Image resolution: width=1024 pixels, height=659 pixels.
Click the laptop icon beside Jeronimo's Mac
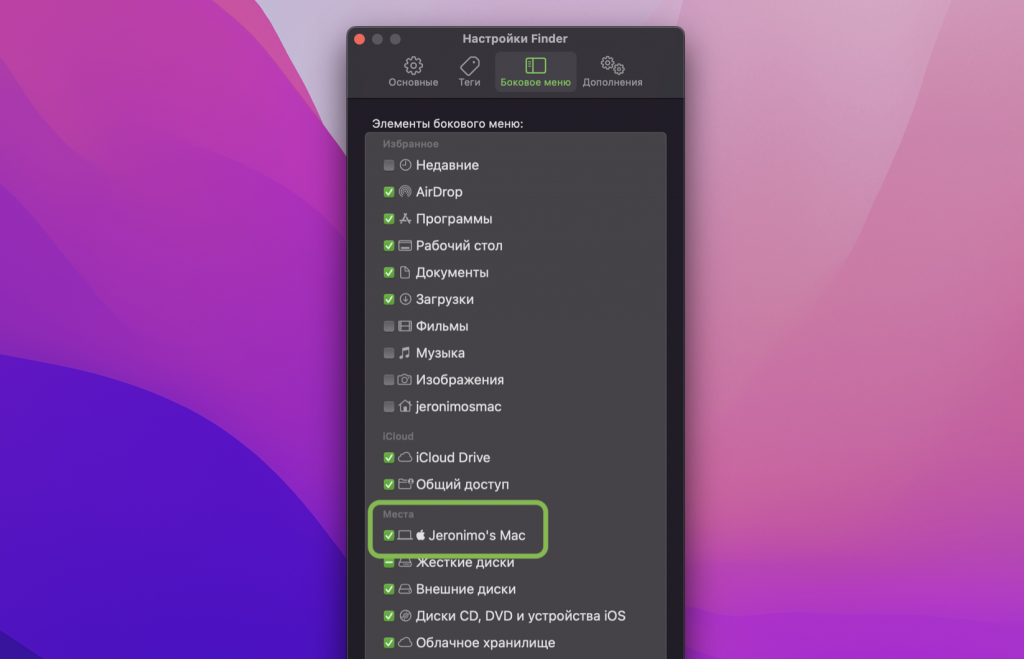pos(405,535)
